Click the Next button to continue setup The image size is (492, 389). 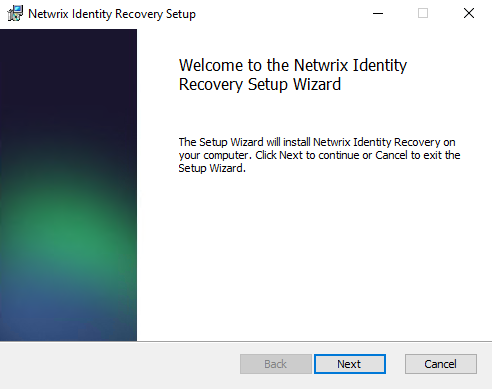[350, 364]
